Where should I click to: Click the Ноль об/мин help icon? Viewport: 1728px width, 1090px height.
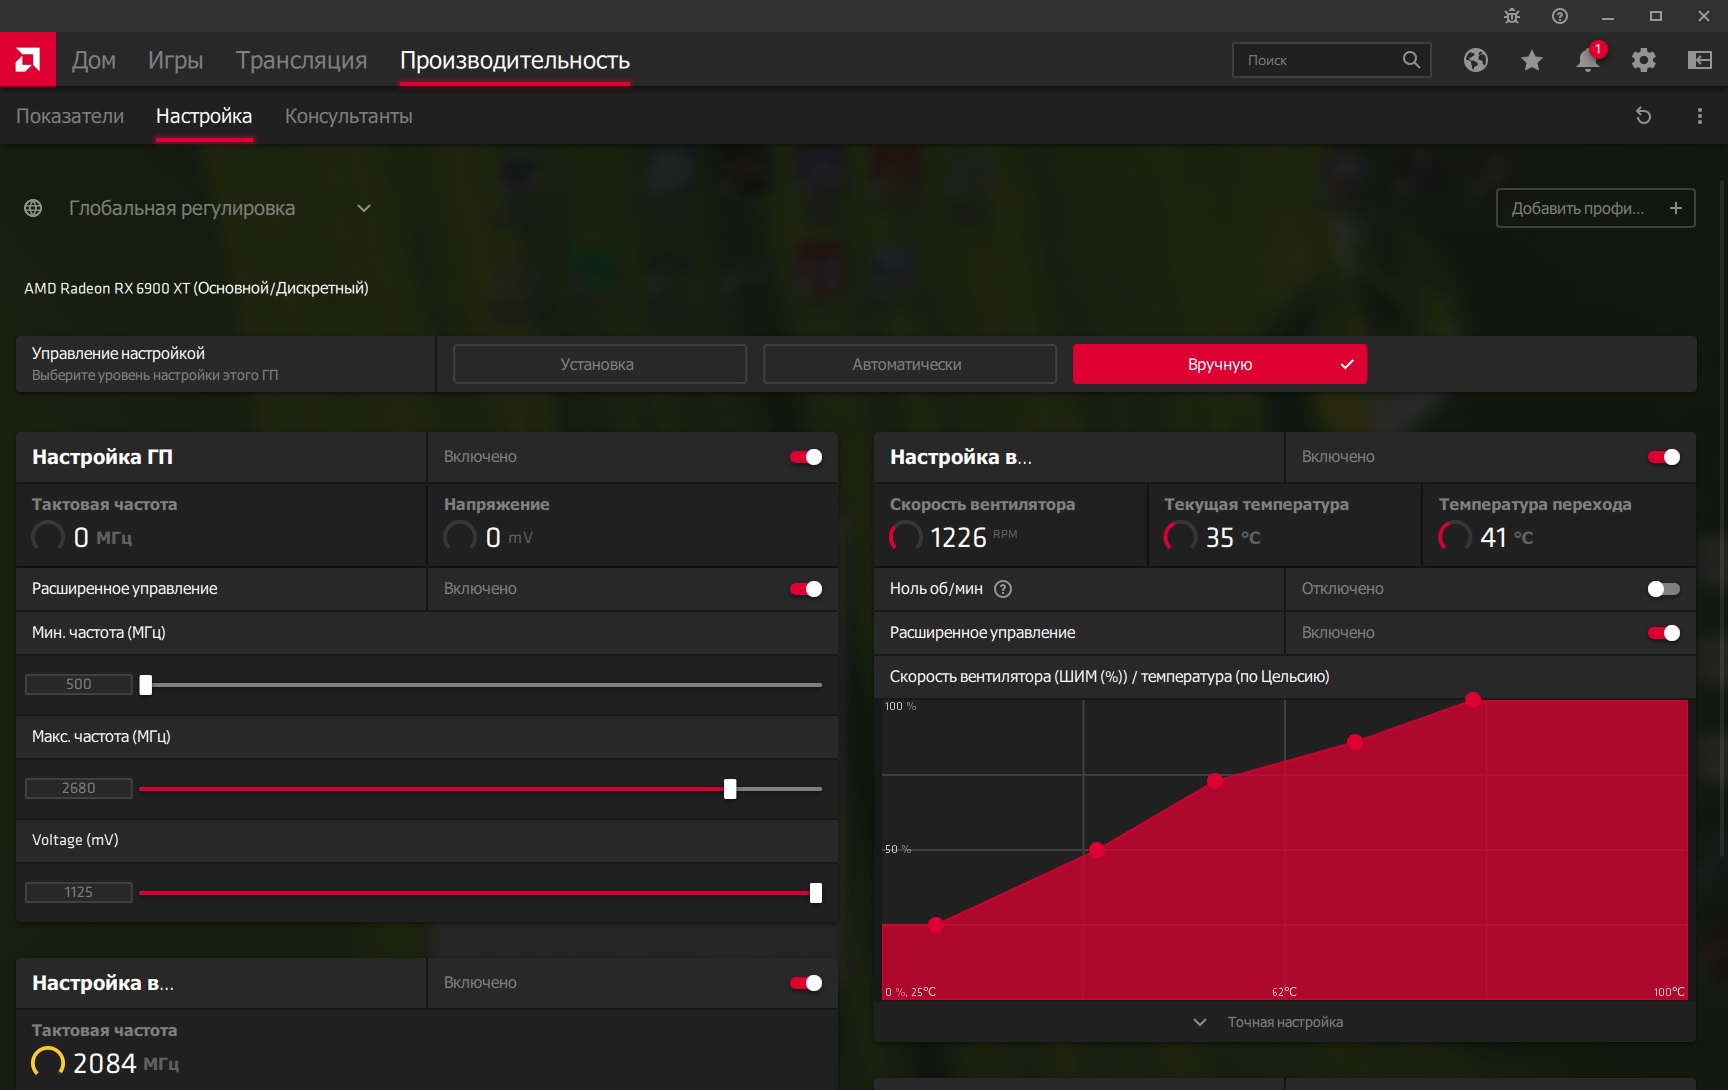1003,589
